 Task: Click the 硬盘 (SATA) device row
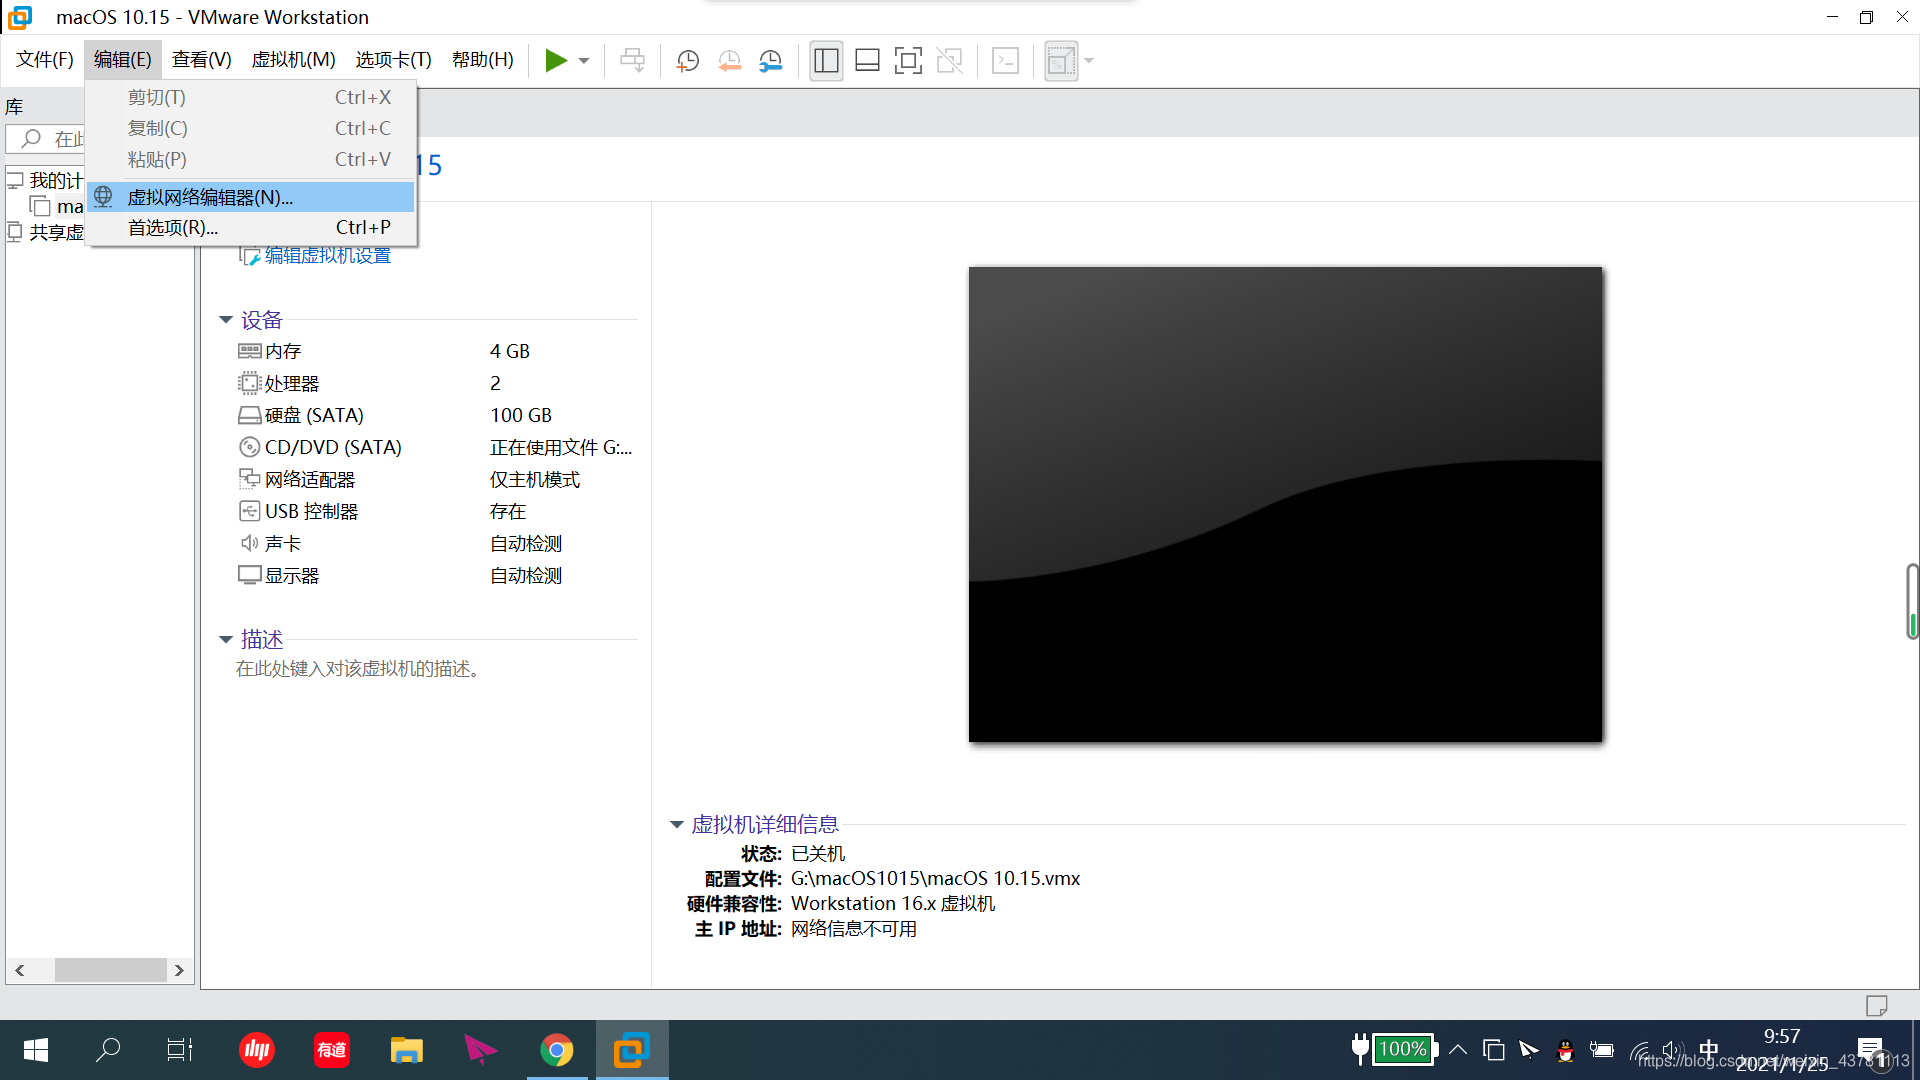point(436,415)
